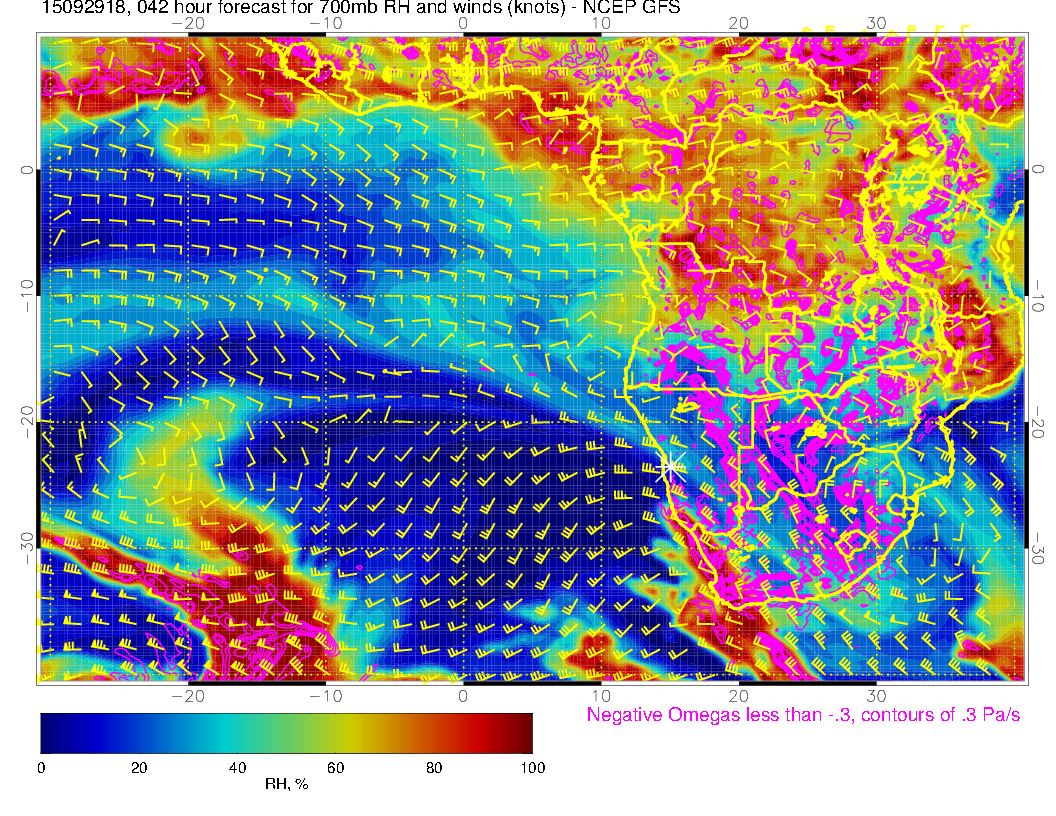The image size is (1056, 816).
Task: Click the bottom longitude axis label '-20'
Action: tap(188, 696)
